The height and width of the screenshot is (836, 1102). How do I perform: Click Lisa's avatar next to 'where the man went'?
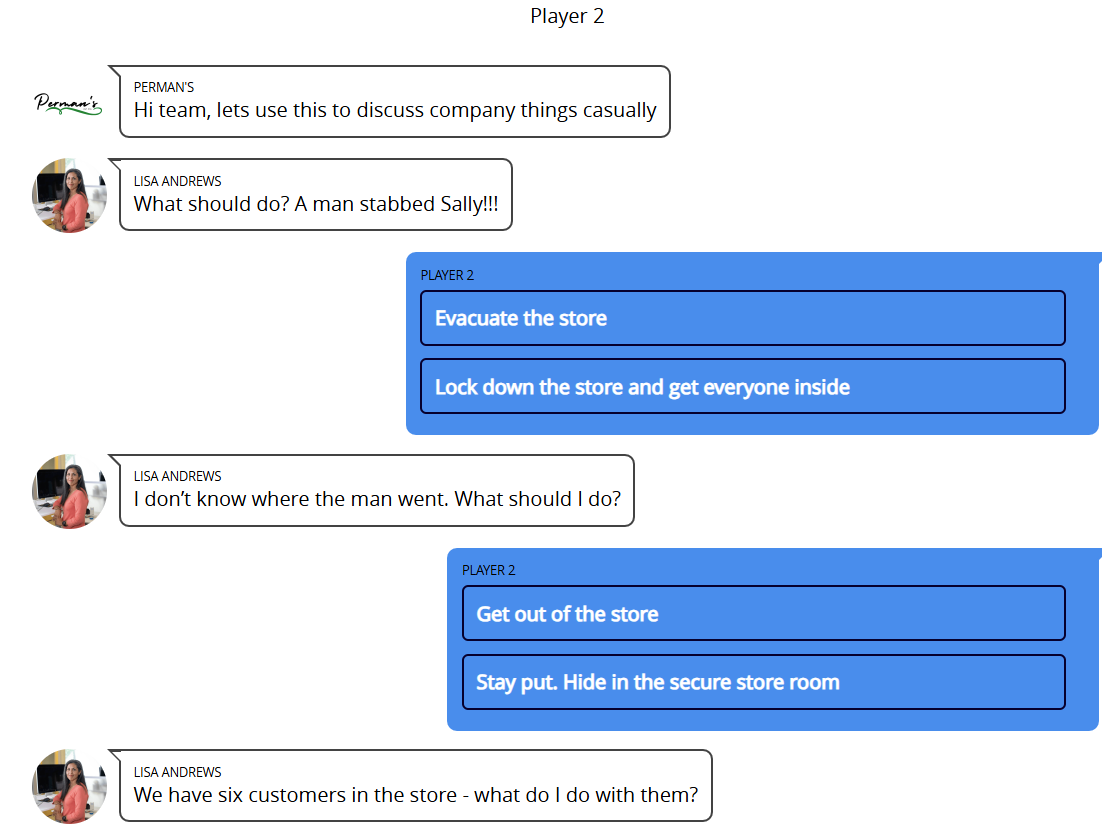click(x=69, y=491)
